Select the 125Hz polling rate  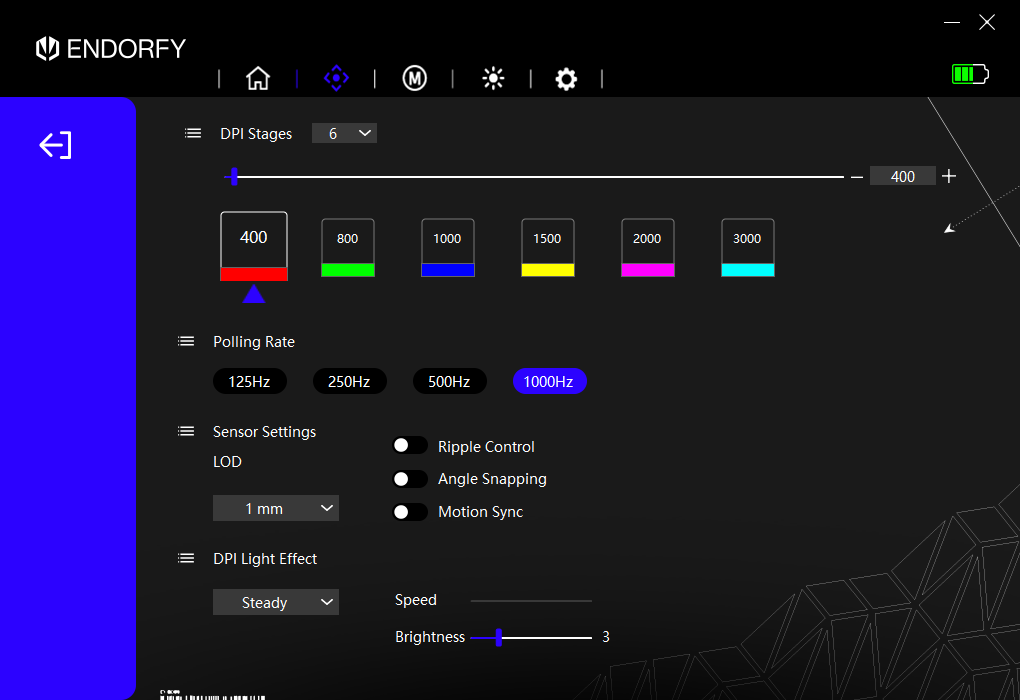pos(249,381)
